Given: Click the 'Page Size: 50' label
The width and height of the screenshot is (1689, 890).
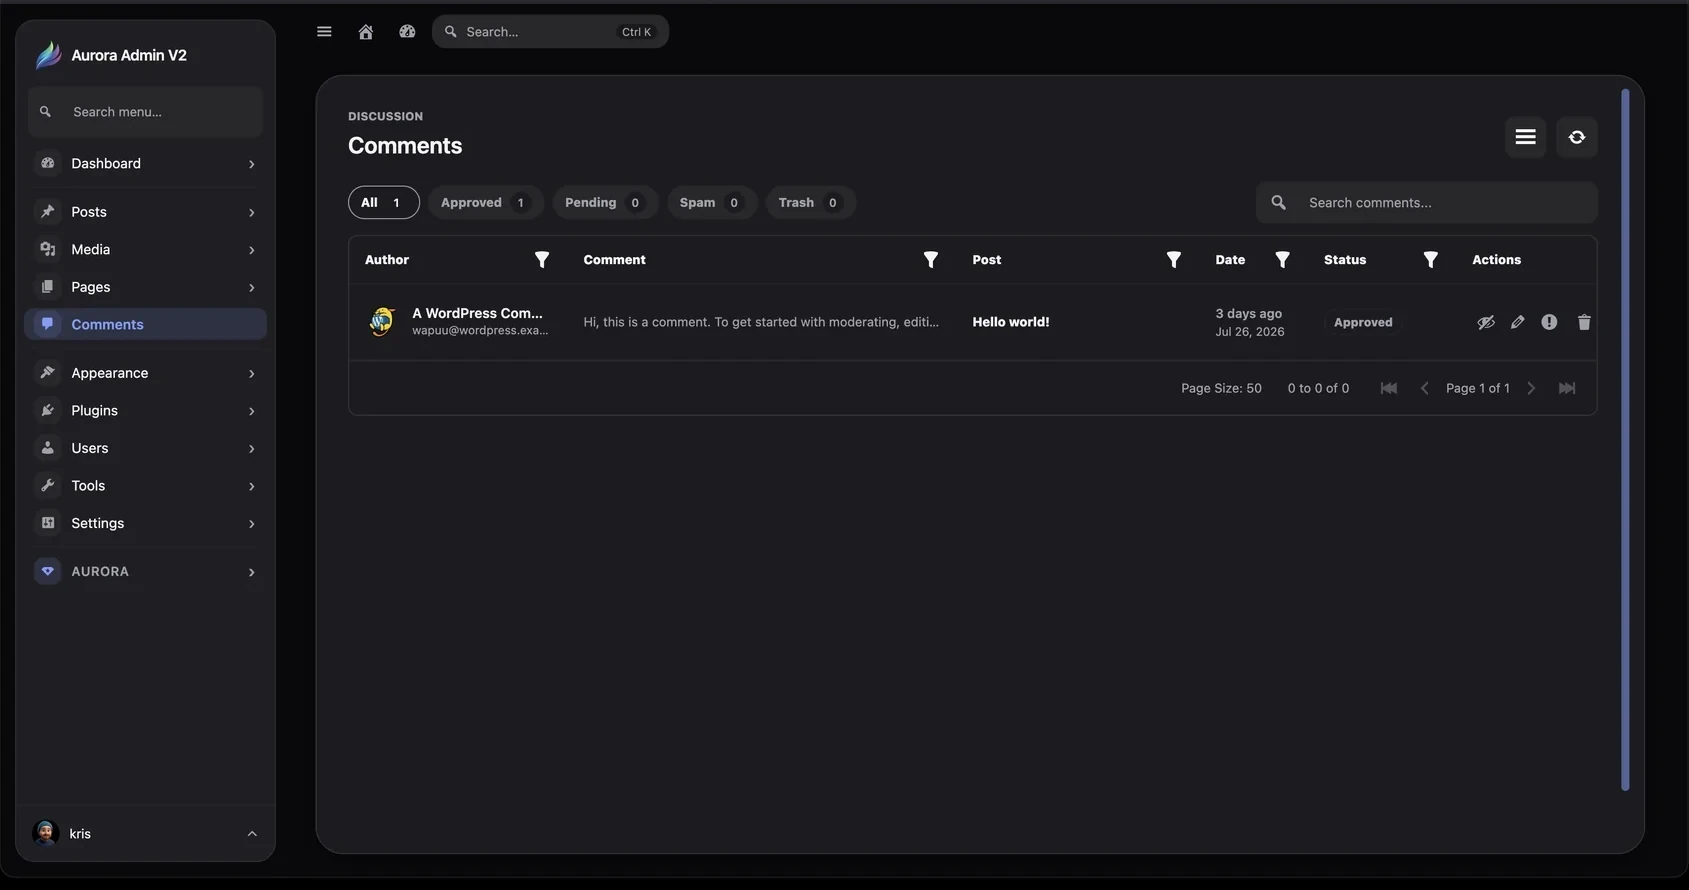Looking at the screenshot, I should tap(1221, 388).
